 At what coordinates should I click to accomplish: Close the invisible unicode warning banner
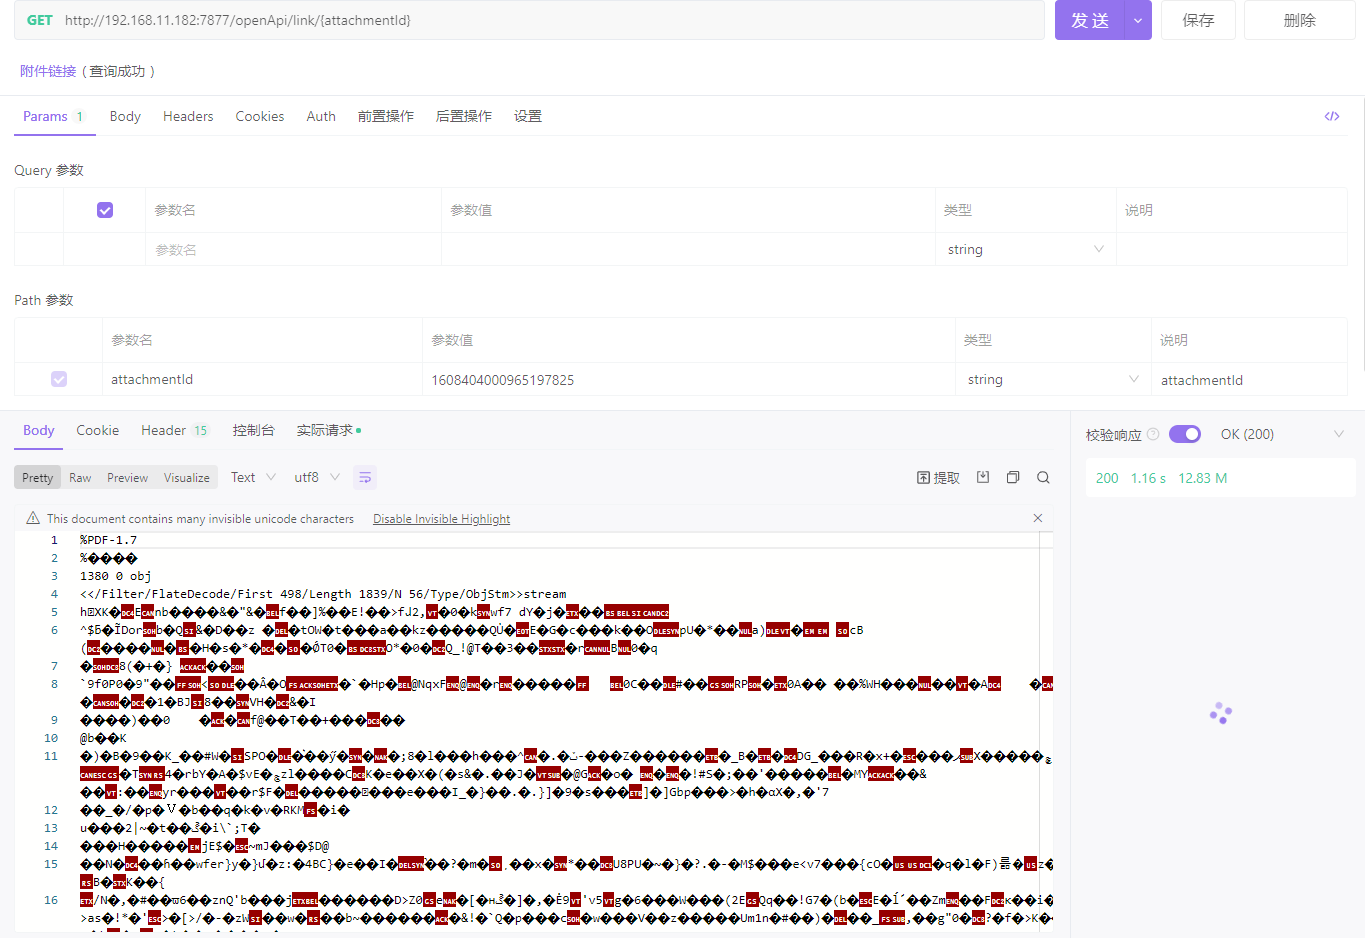click(1038, 518)
